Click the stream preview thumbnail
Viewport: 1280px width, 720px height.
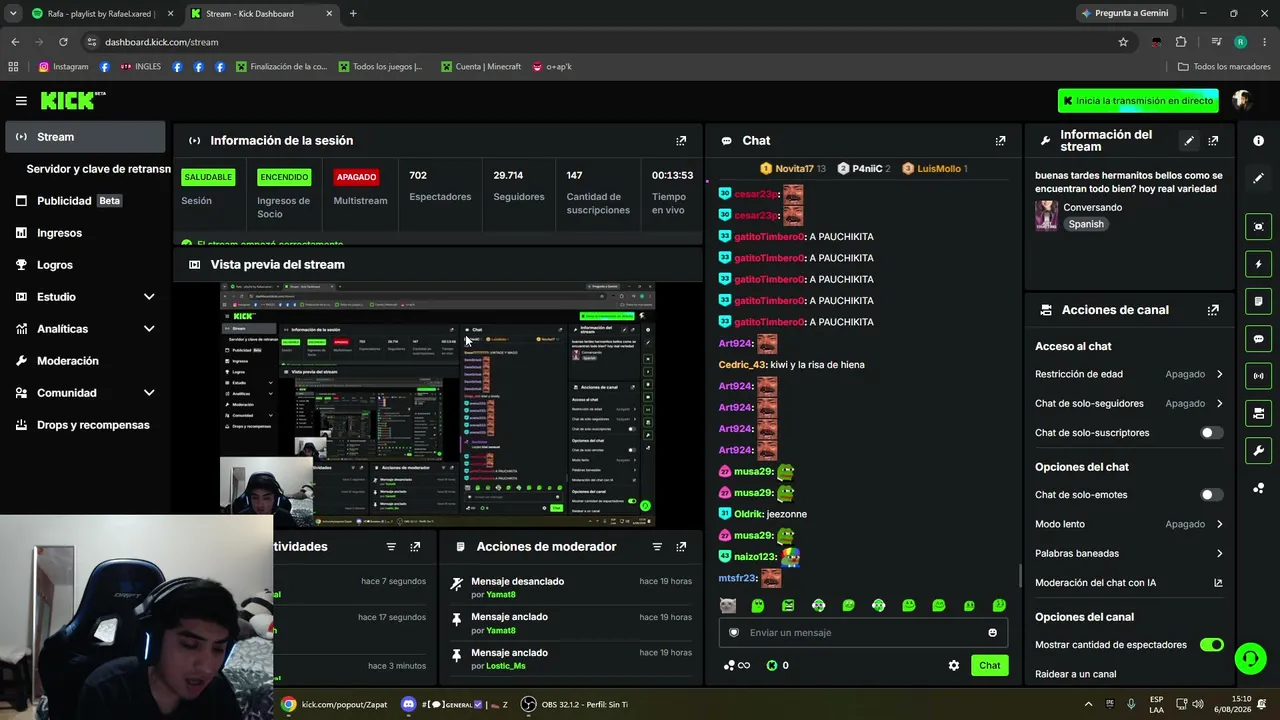coord(437,405)
